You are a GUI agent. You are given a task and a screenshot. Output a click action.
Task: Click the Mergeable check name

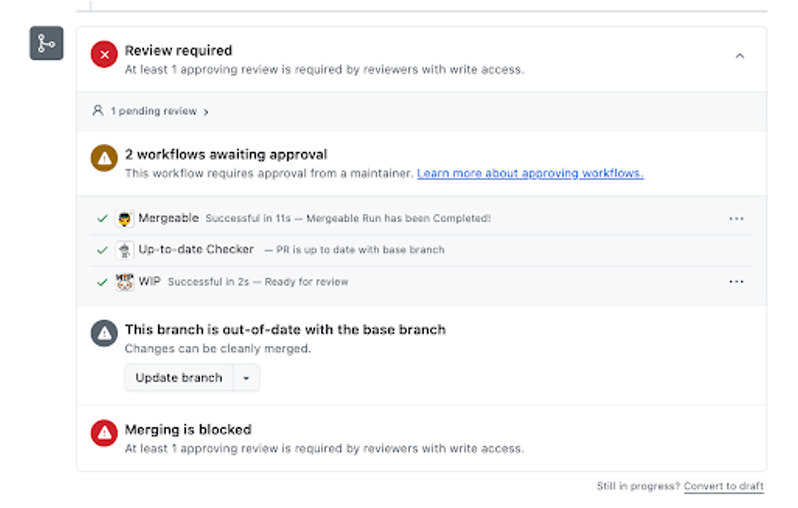168,219
